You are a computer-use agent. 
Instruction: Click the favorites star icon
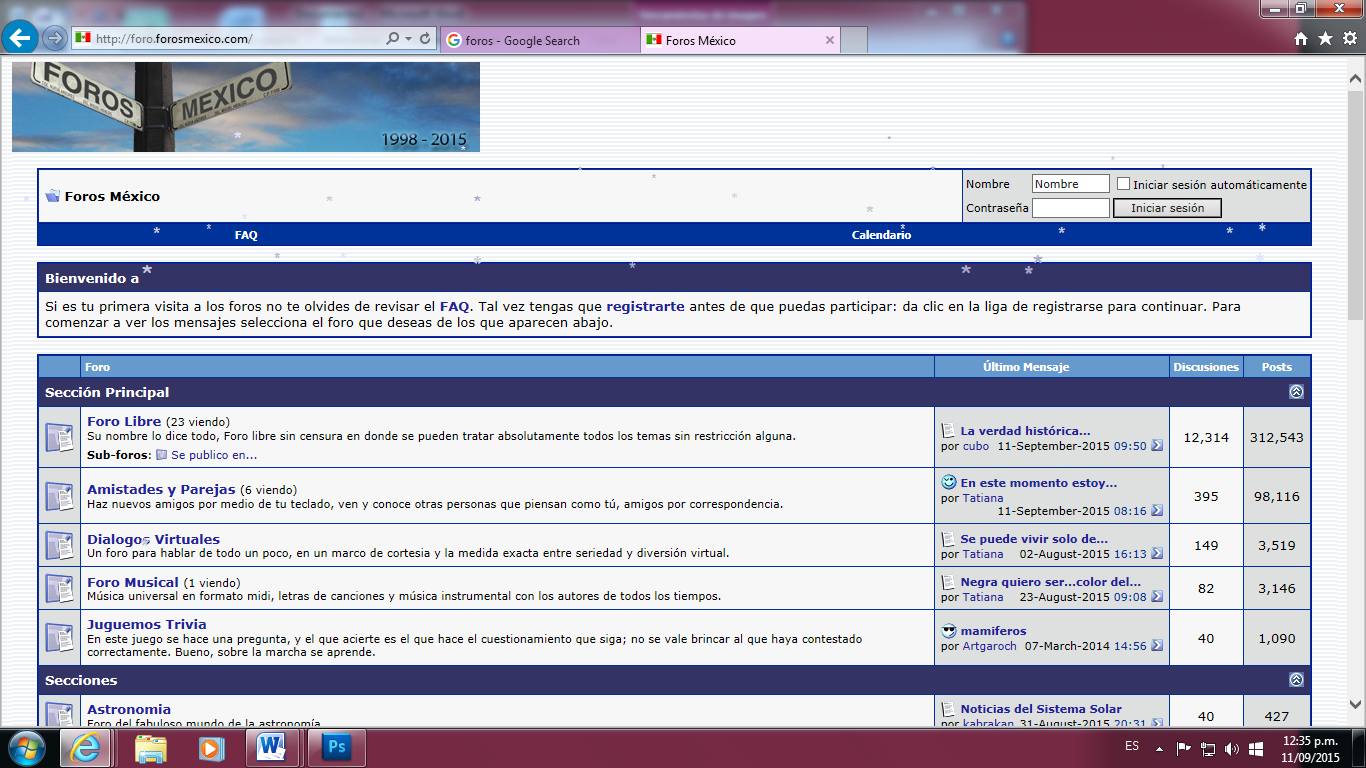[x=1325, y=39]
